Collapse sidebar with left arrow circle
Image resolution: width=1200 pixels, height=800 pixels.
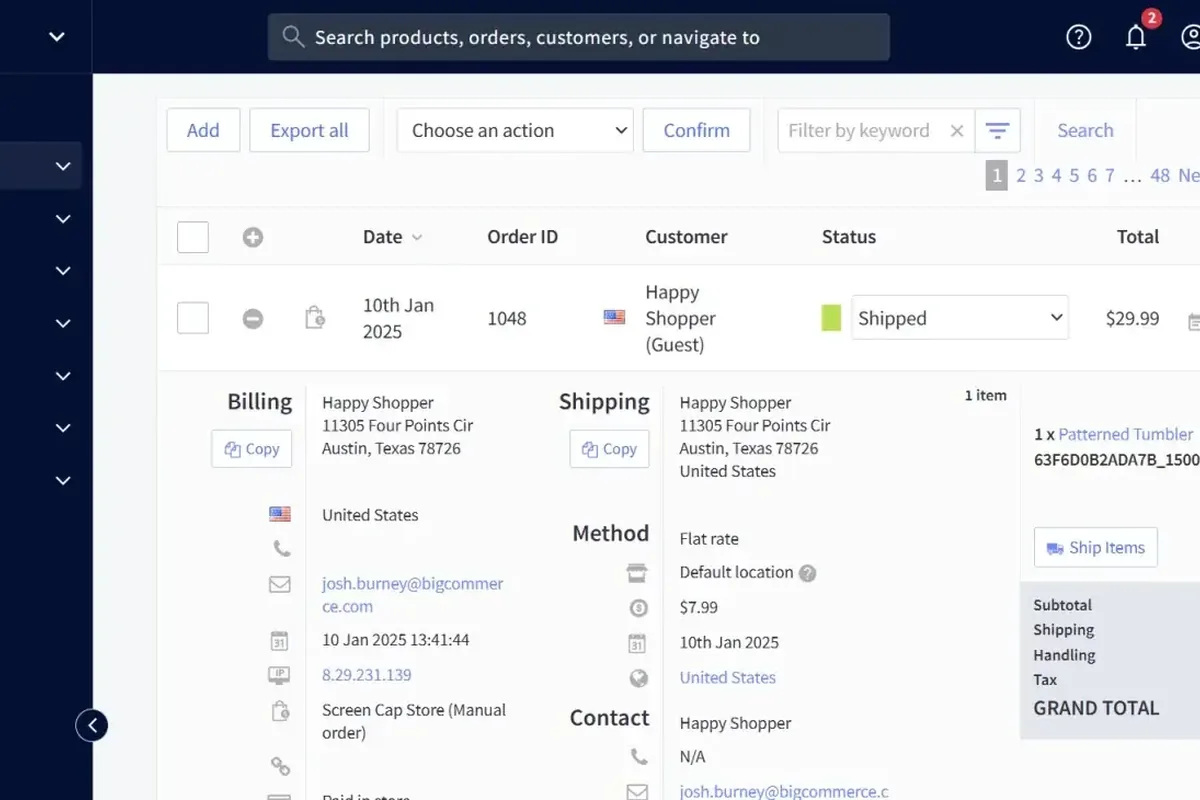click(x=92, y=725)
